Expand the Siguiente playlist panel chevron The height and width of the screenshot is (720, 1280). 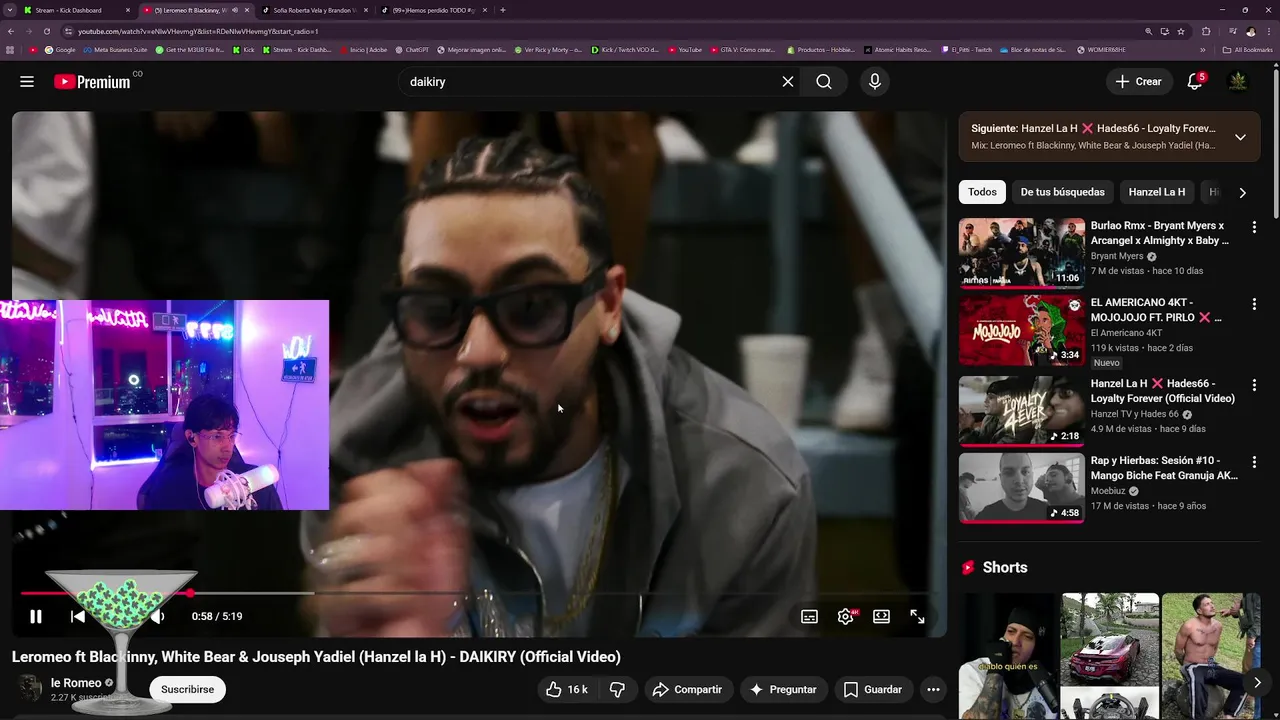tap(1240, 137)
